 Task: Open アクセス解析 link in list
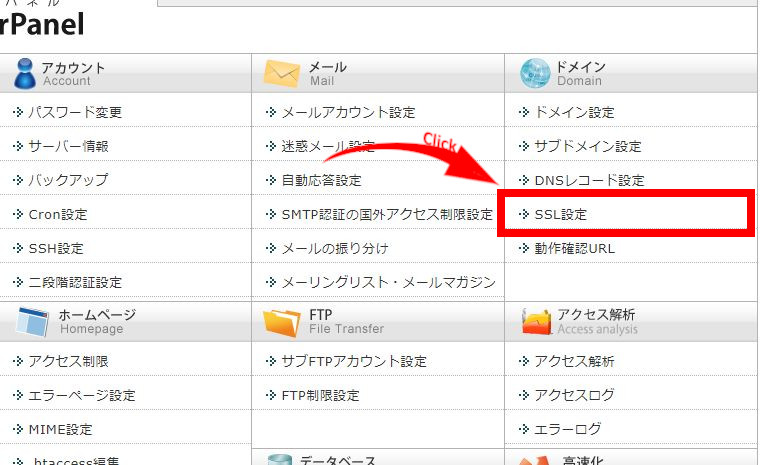pos(574,361)
